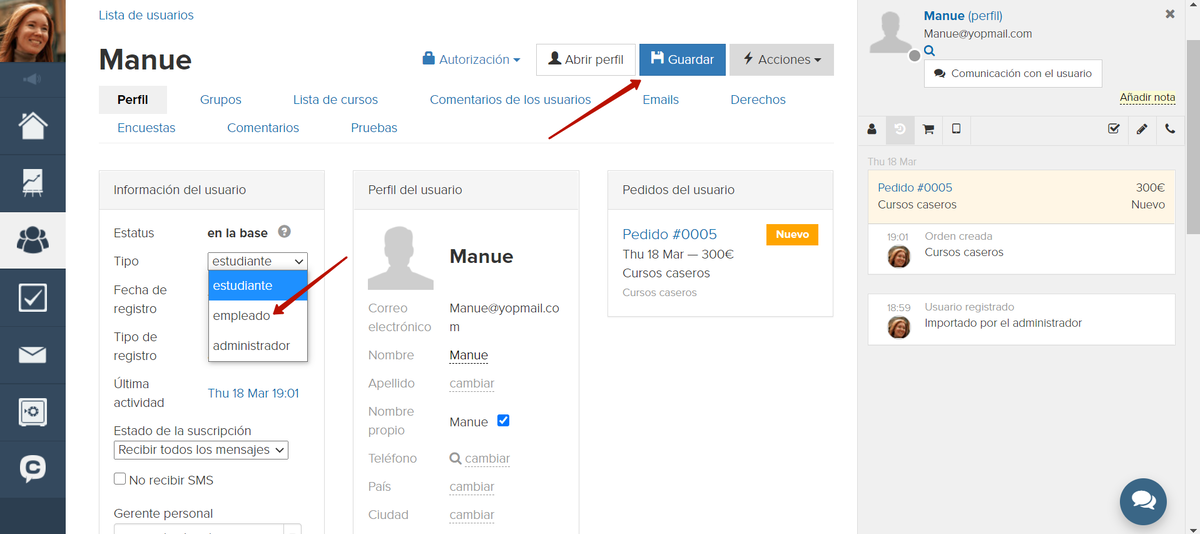Select estudiante in the Tipo list
1200x534 pixels.
[258, 286]
